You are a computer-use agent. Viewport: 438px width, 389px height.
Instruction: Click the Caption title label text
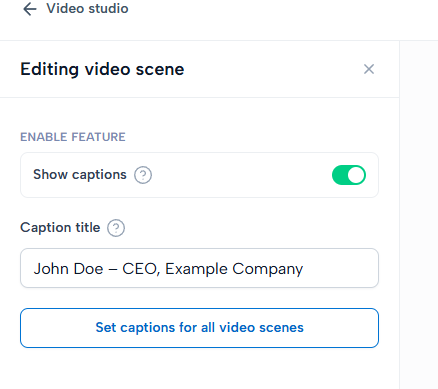pos(60,228)
